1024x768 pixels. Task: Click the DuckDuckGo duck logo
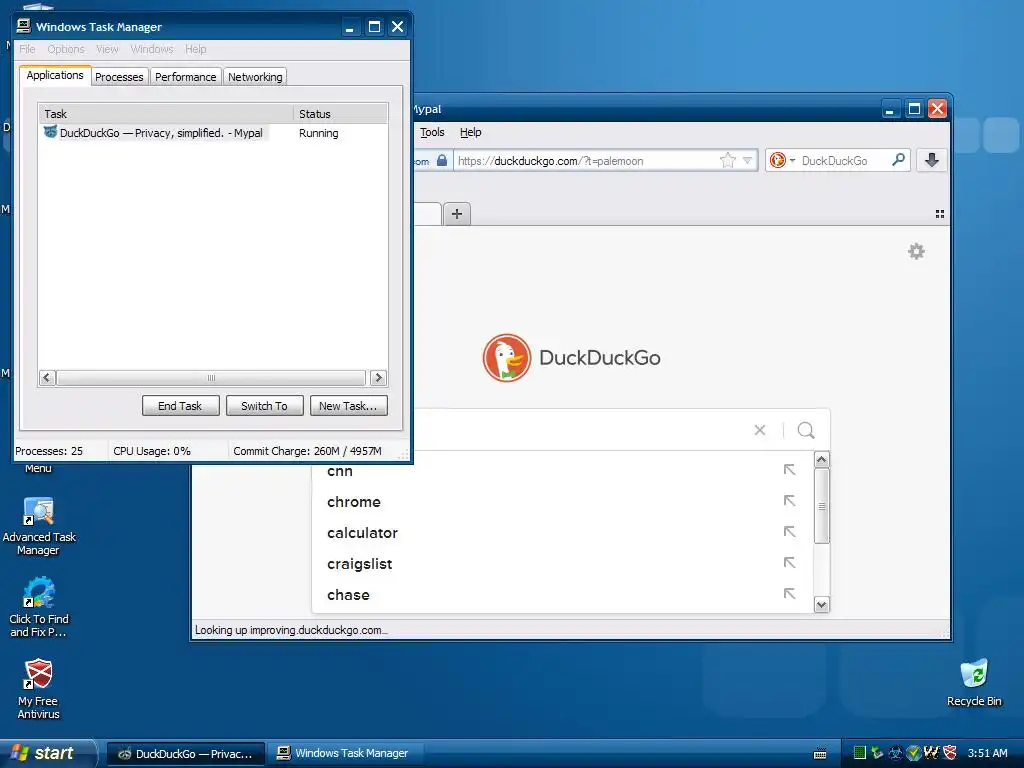click(x=507, y=358)
